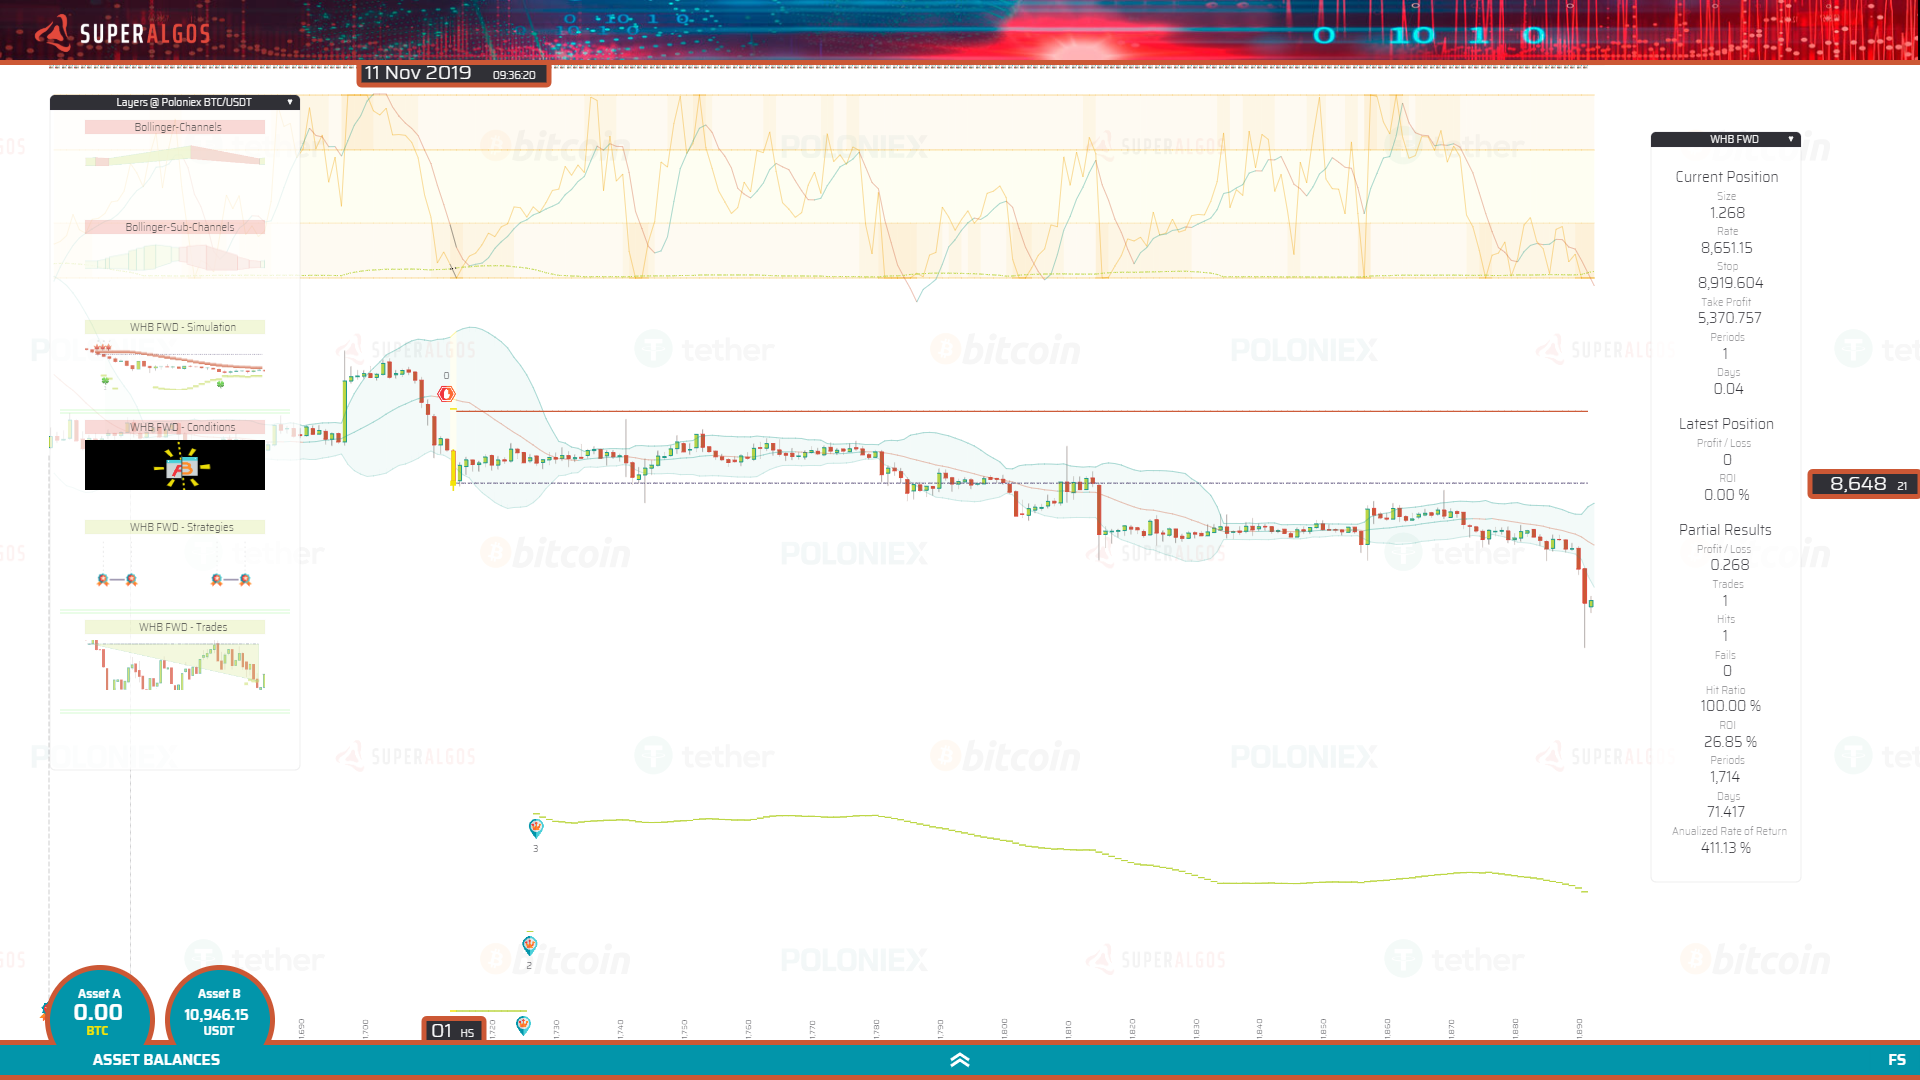Click the Superalgos logo in the header

122,33
